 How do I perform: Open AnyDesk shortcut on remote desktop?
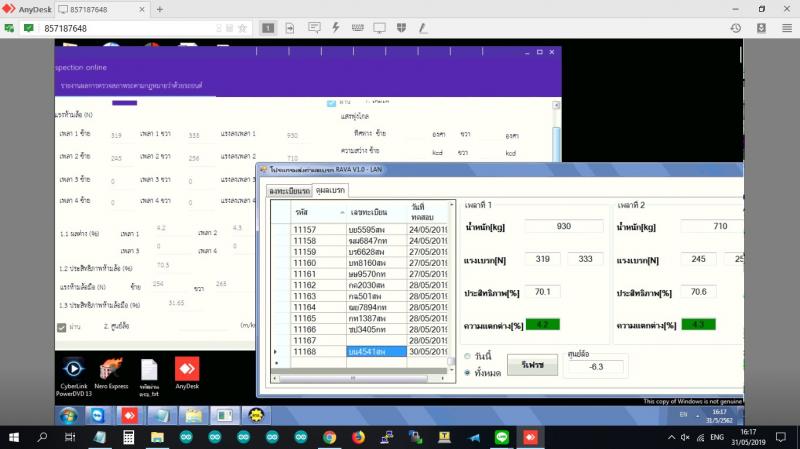tap(187, 373)
